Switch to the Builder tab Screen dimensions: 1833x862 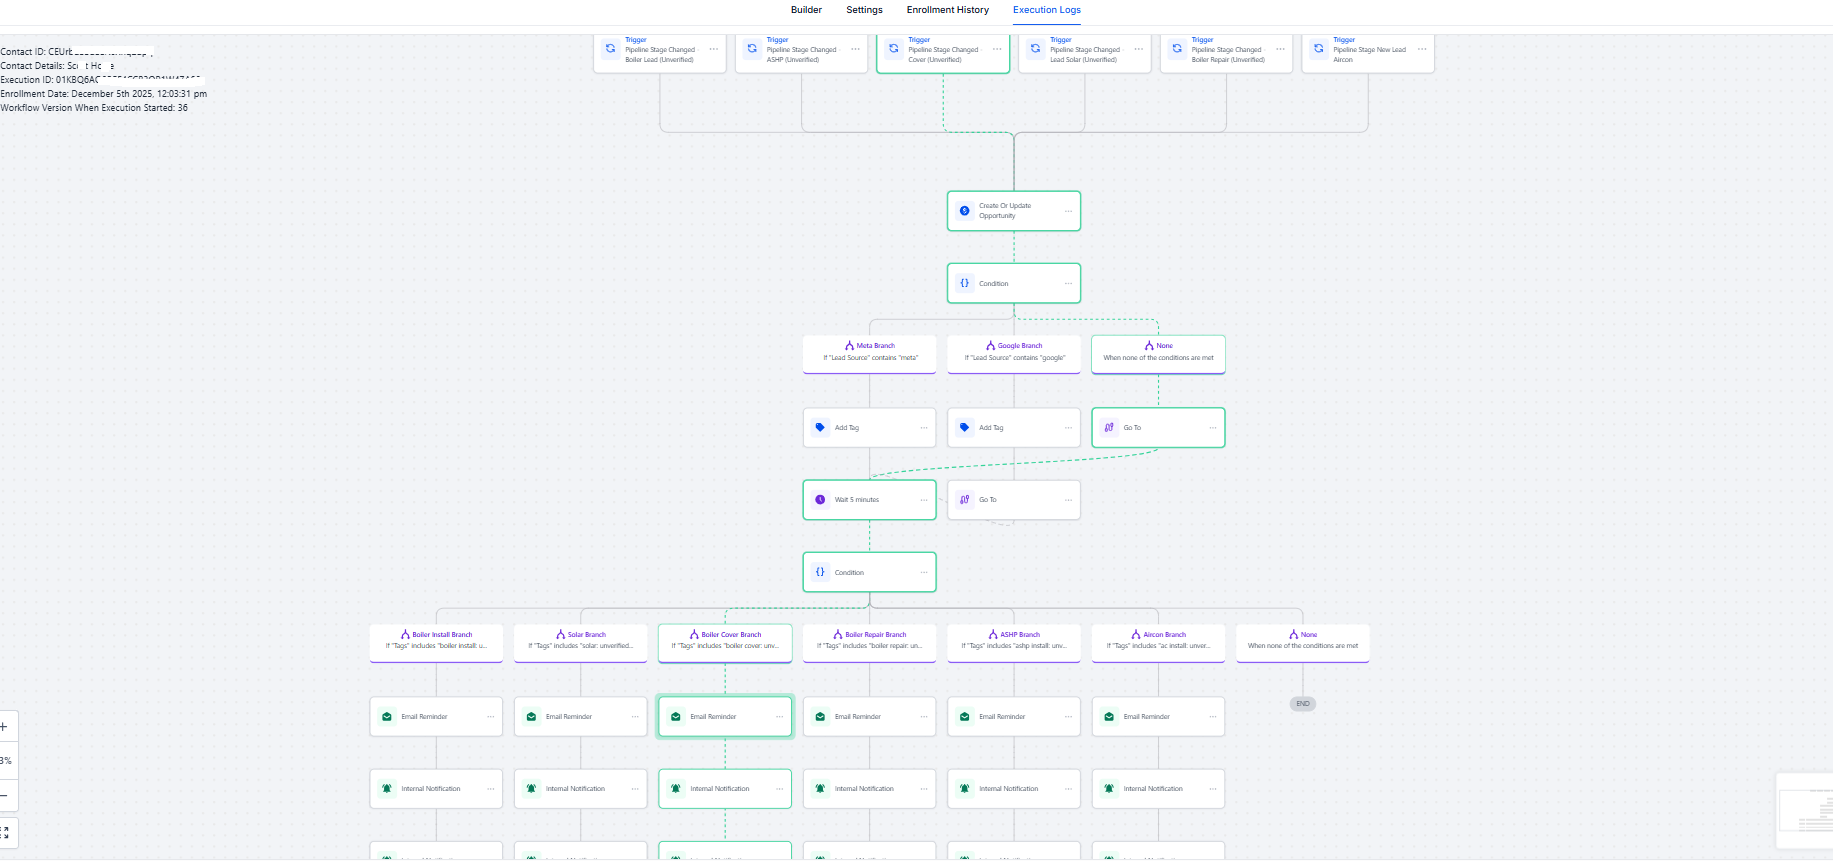806,10
